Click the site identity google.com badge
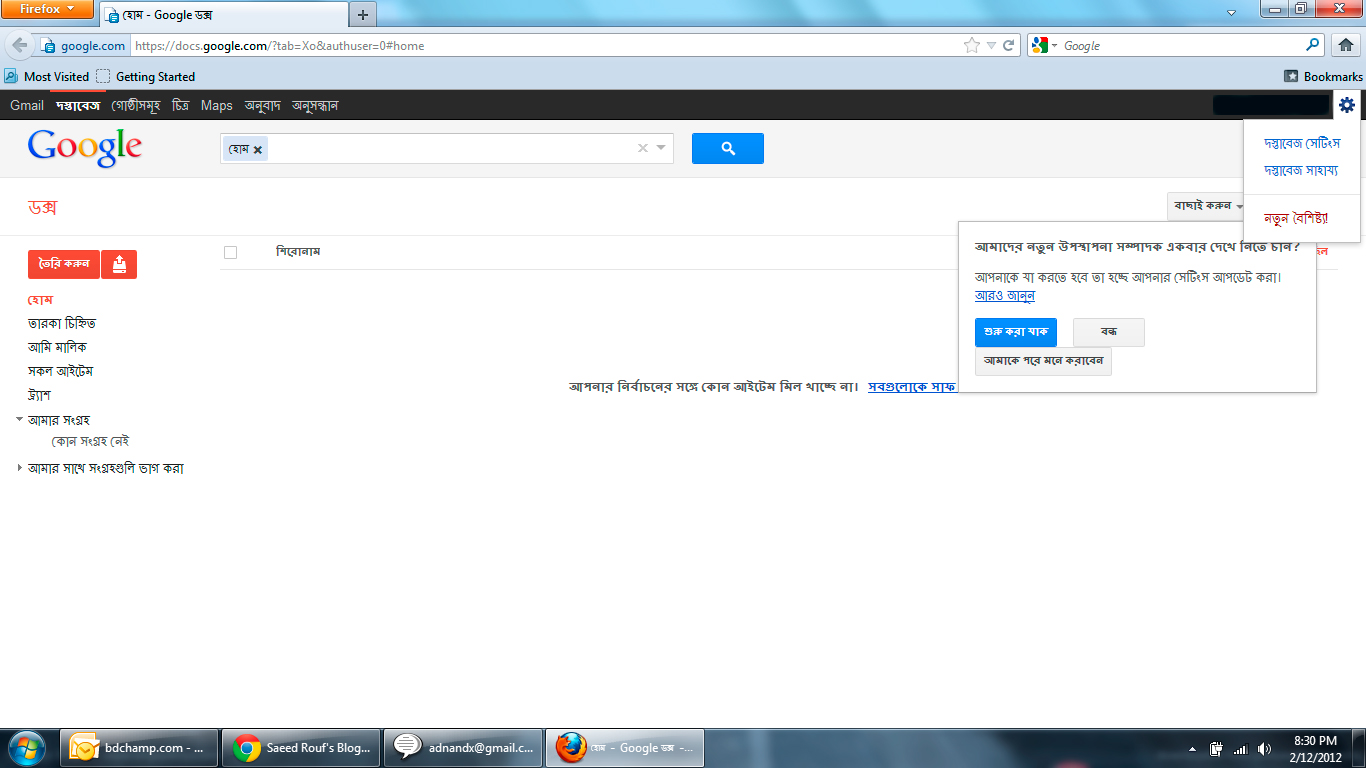This screenshot has width=1366, height=768. pyautogui.click(x=84, y=45)
